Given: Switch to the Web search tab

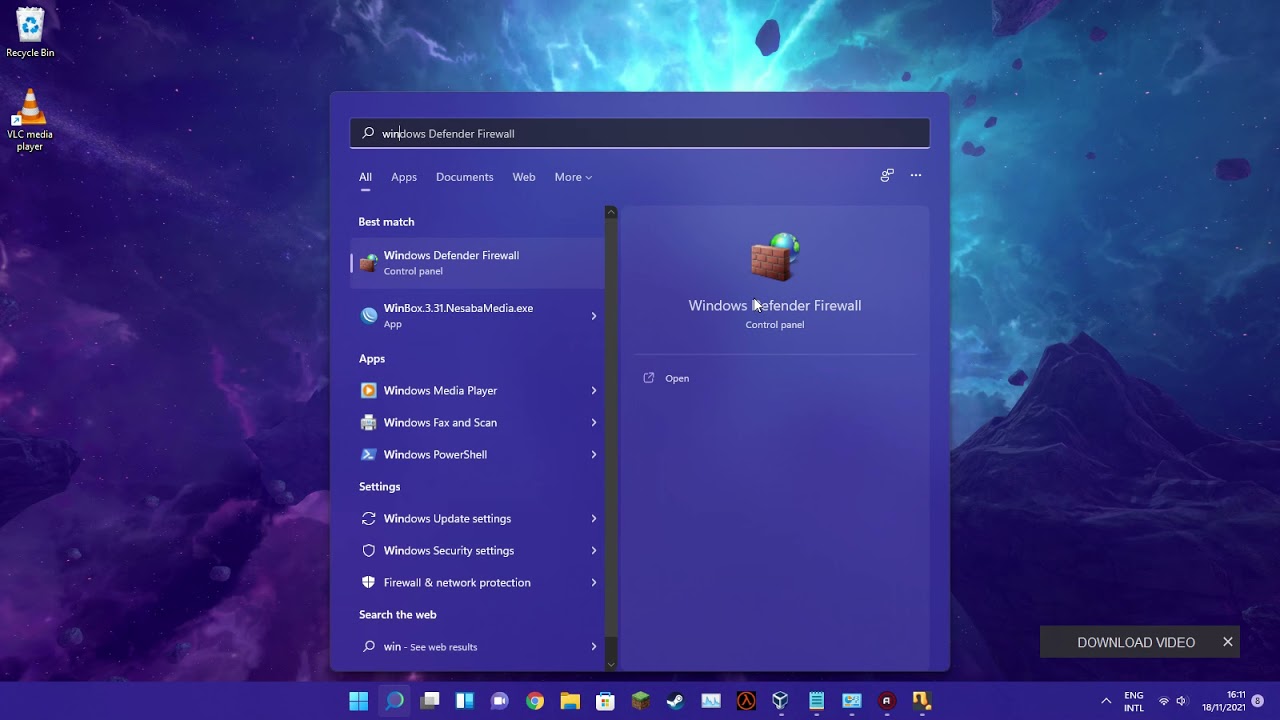Looking at the screenshot, I should [524, 177].
